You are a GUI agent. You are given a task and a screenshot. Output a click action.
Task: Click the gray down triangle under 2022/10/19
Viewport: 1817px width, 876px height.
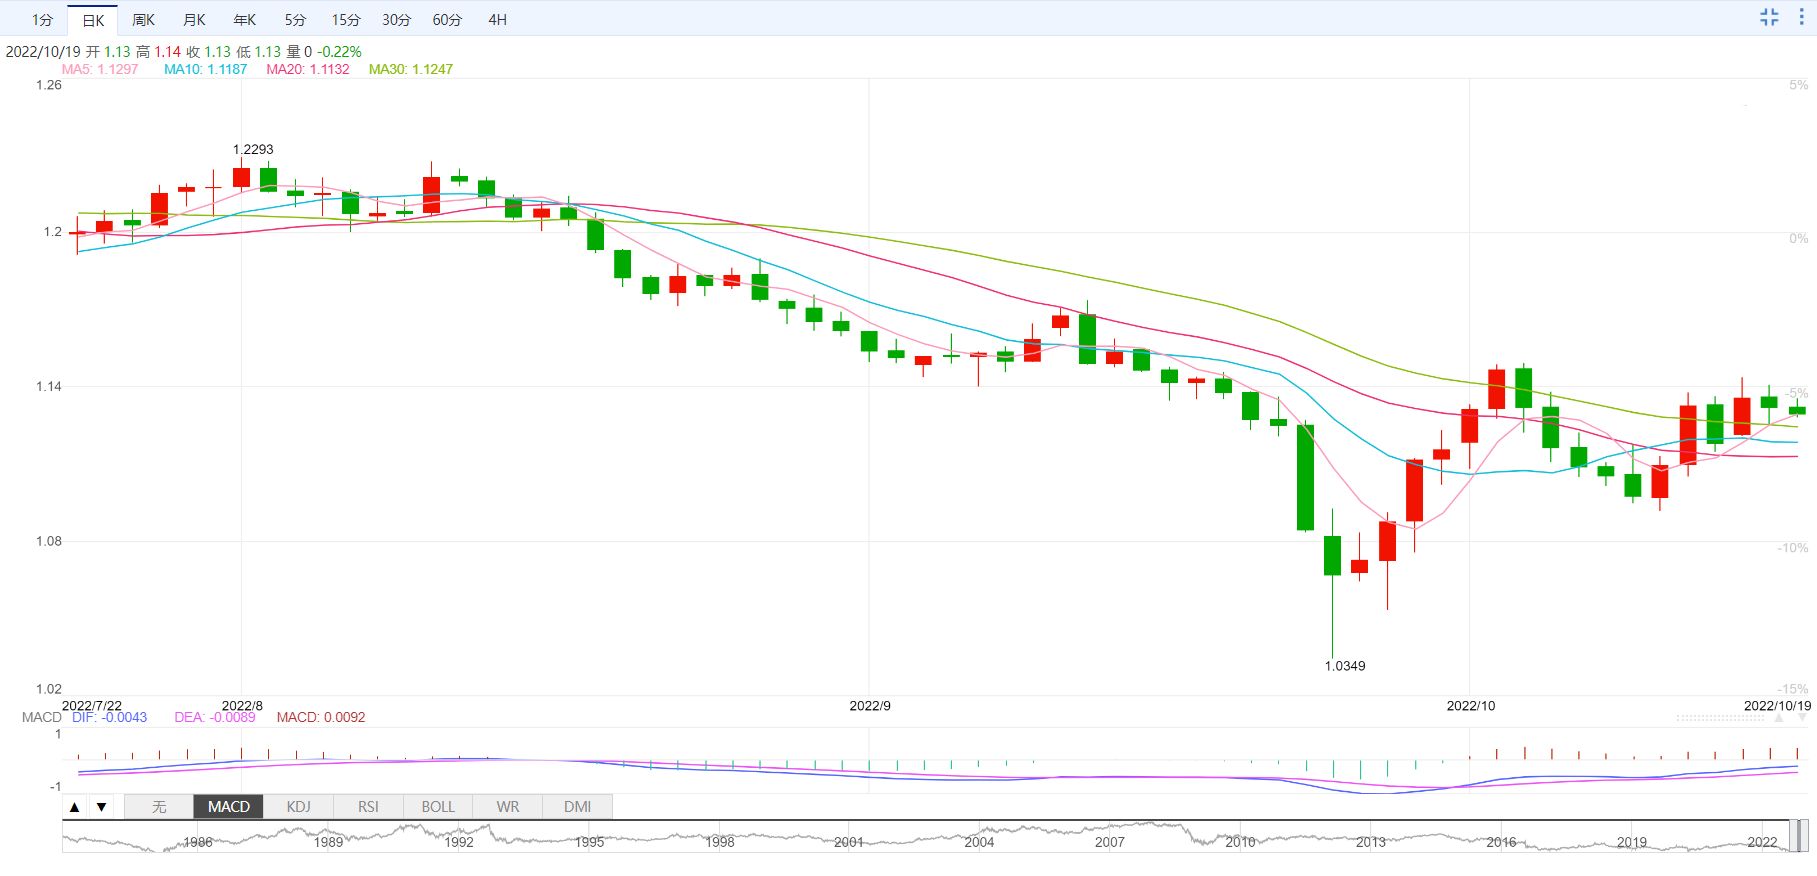tap(1801, 717)
